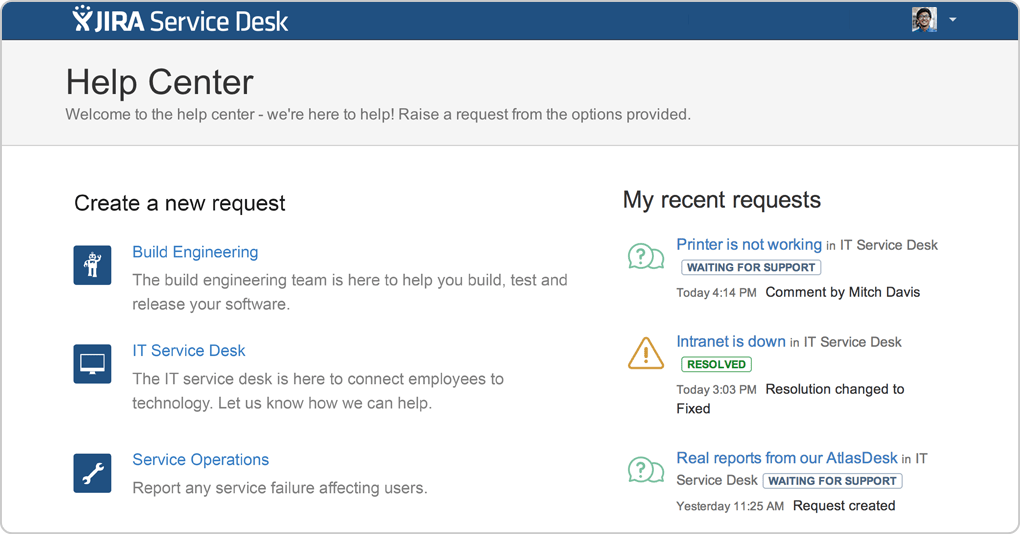
Task: Open 'Real reports from our AtlasDesk' request
Action: [x=786, y=458]
